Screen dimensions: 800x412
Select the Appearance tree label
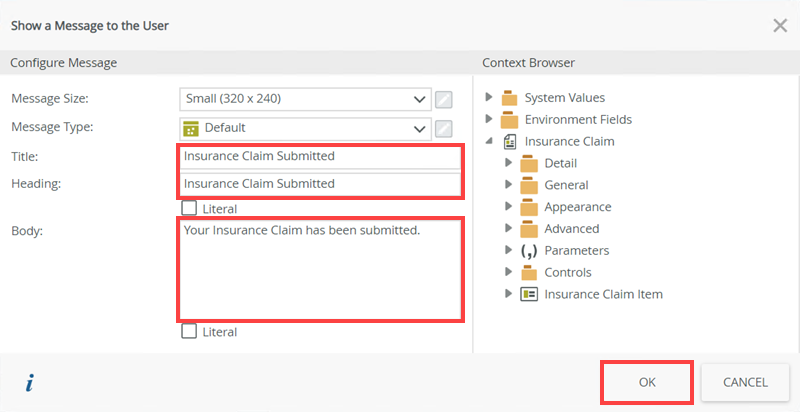[578, 207]
